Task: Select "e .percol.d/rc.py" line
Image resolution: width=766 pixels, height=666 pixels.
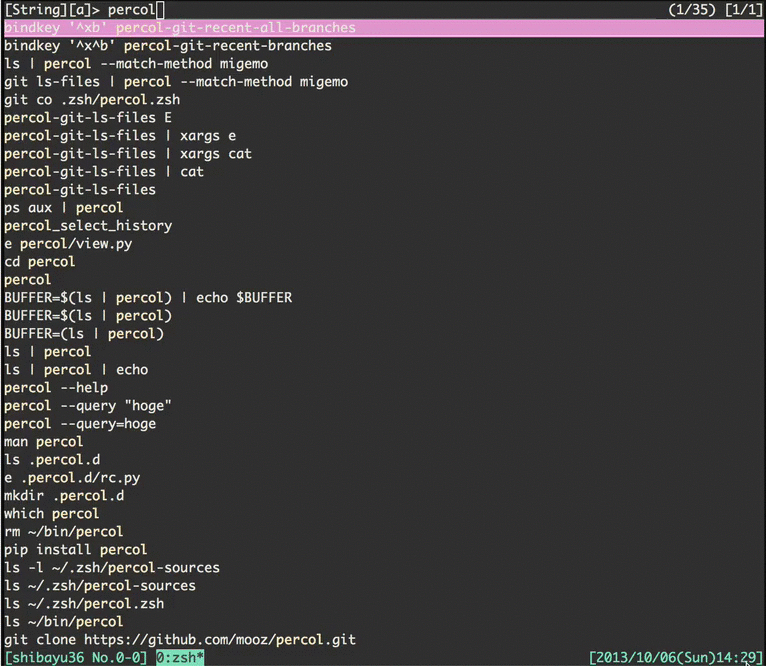Action: (72, 478)
